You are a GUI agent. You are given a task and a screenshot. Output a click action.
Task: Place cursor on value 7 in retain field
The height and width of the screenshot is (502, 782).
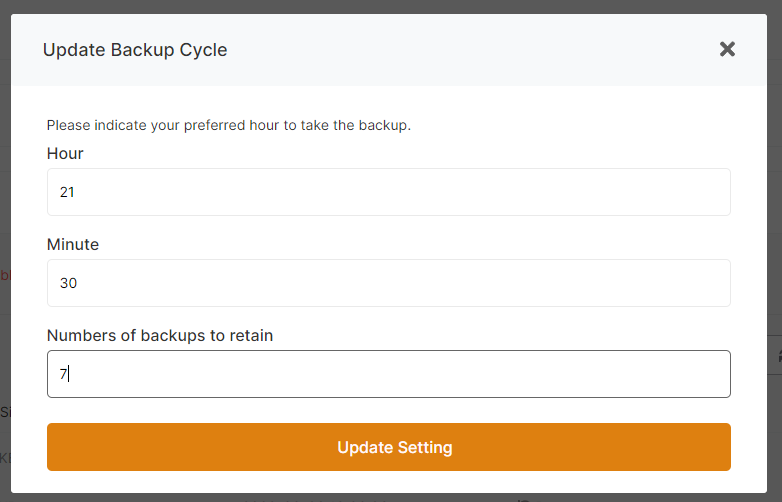pyautogui.click(x=63, y=374)
